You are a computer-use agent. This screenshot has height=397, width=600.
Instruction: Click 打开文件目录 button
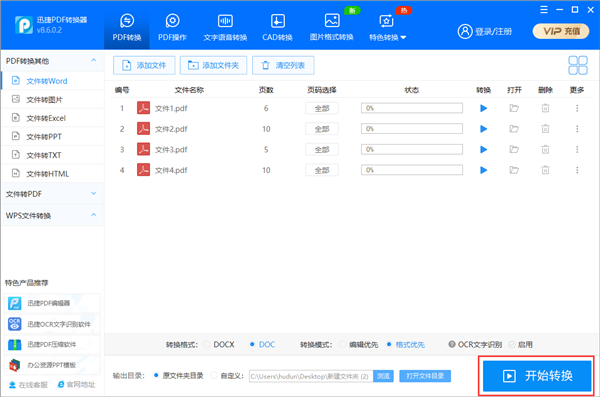click(425, 376)
